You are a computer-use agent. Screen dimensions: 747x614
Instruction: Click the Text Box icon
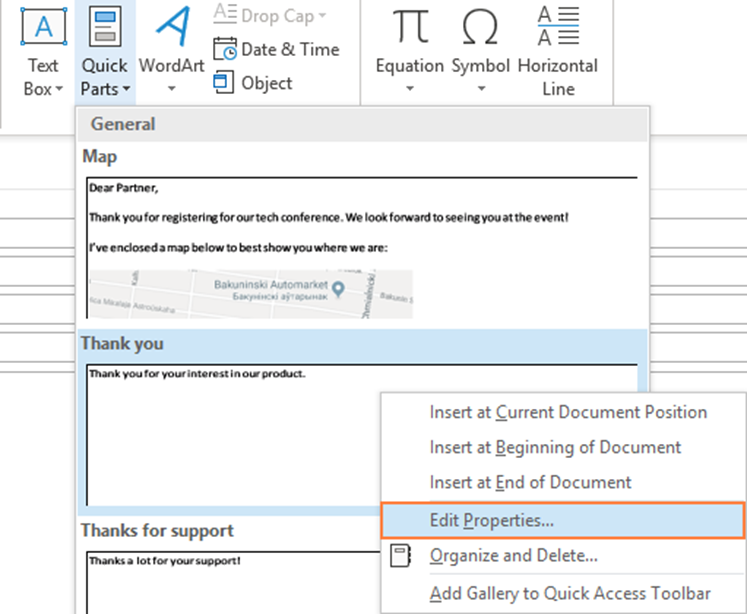click(x=43, y=27)
